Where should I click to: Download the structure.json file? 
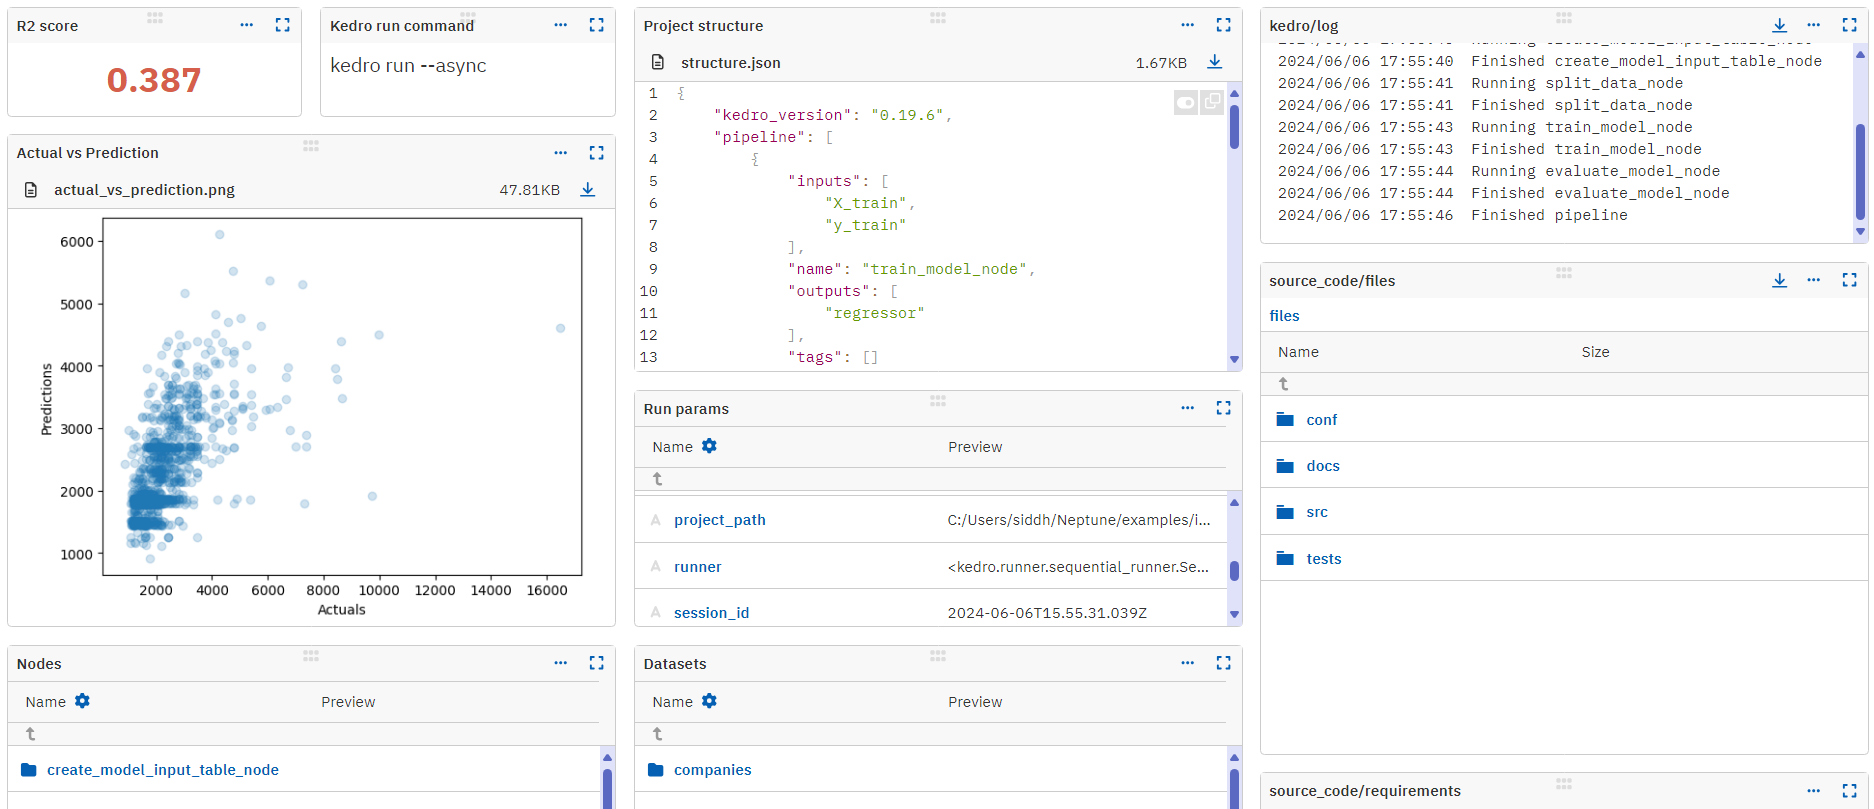[1214, 62]
